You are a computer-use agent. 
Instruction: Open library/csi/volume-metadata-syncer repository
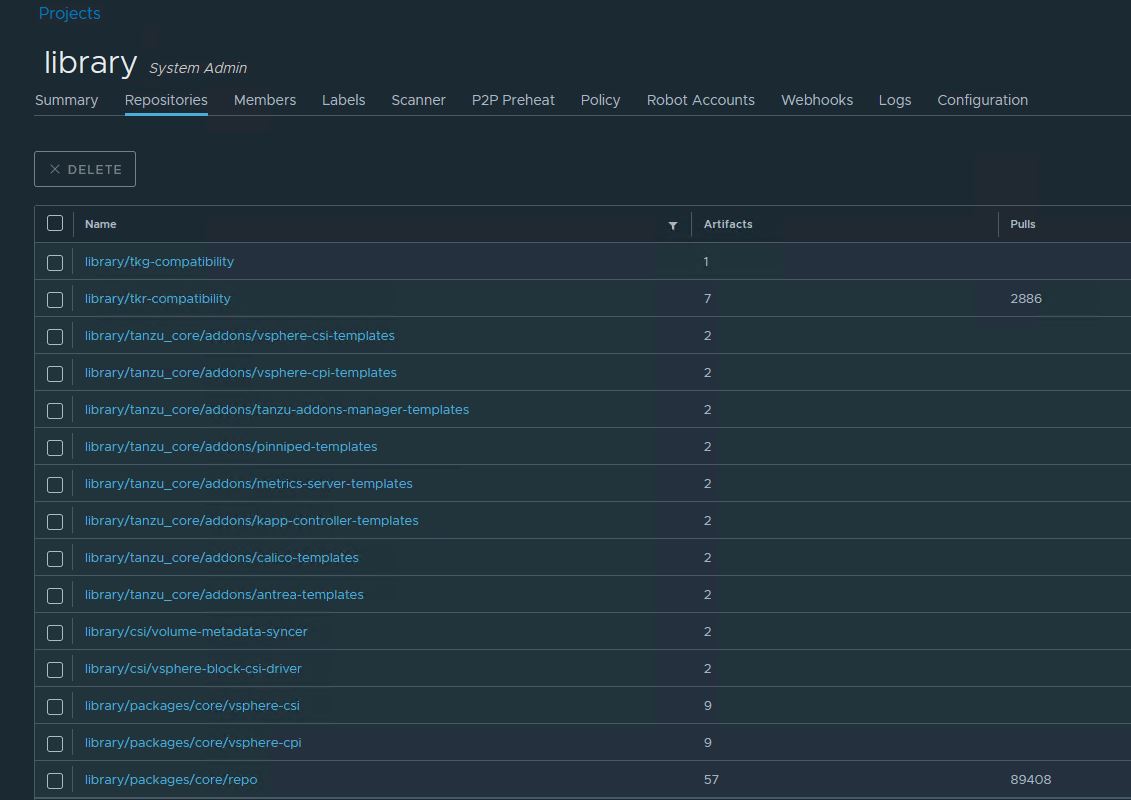click(x=196, y=631)
